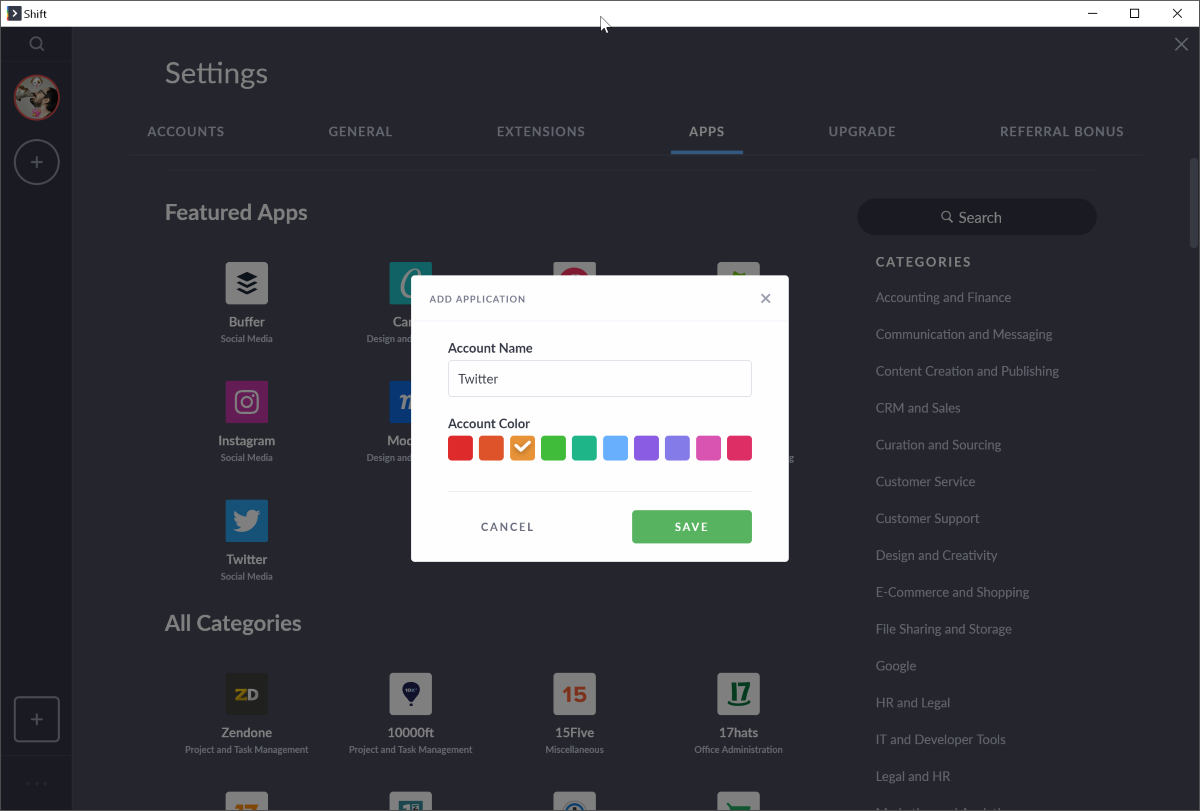The width and height of the screenshot is (1200, 811).
Task: Open IT and Developer Tools category
Action: pos(940,740)
